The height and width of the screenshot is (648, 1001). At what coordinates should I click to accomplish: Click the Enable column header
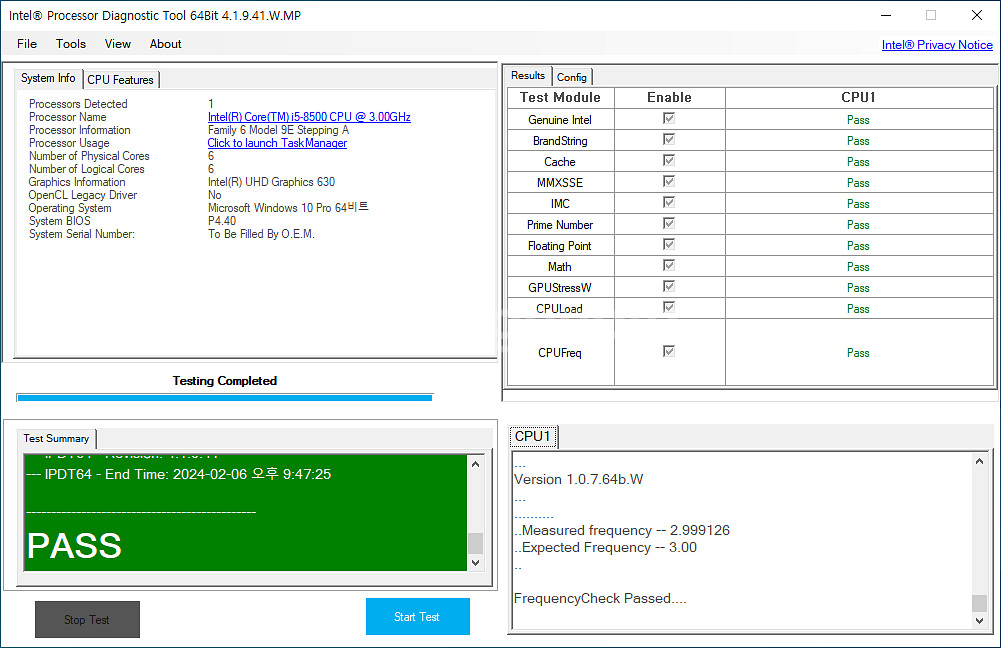670,98
